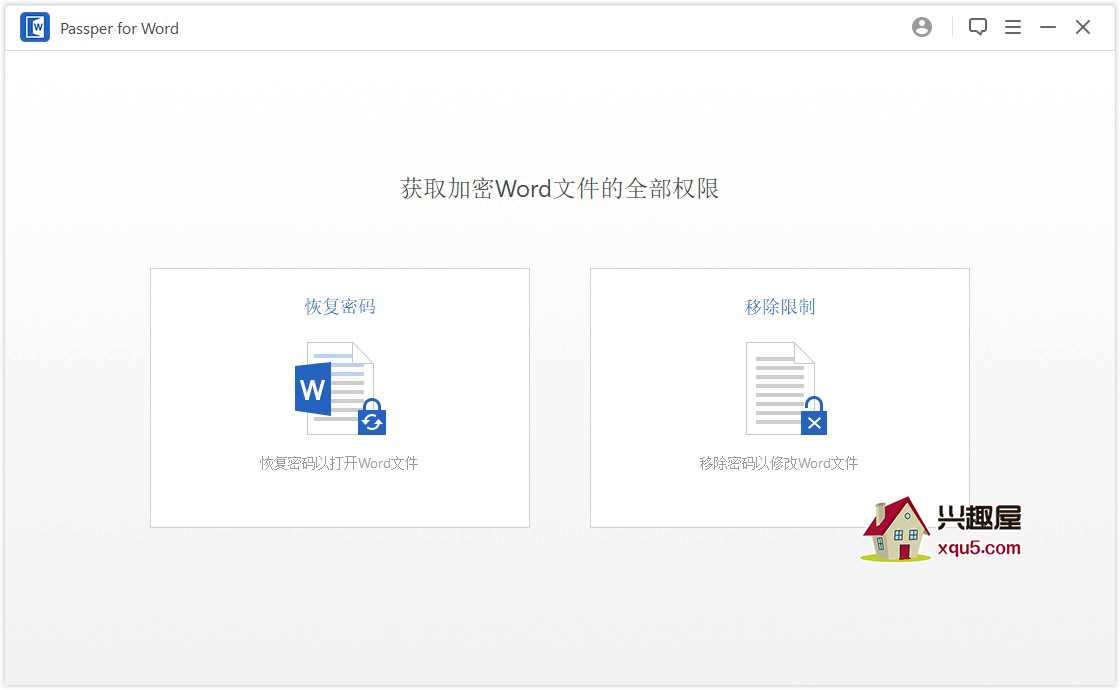Click the 获取加密Word文件的全部权限 headline
The image size is (1120, 690).
[x=559, y=189]
